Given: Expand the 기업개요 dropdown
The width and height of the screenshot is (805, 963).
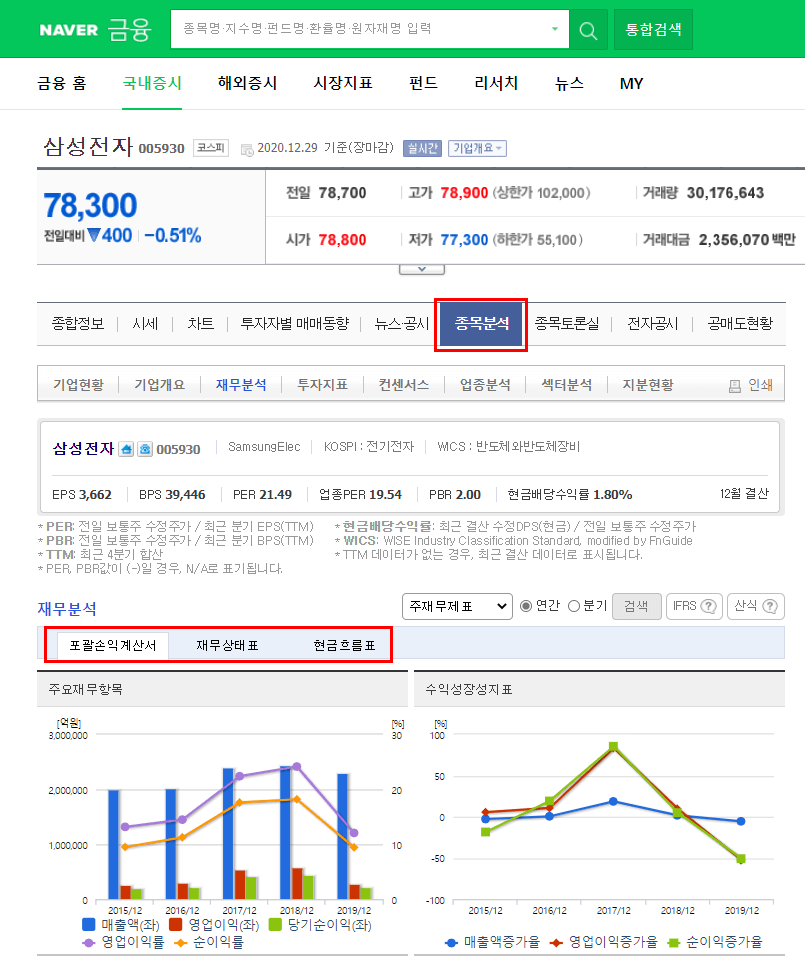Looking at the screenshot, I should point(477,148).
